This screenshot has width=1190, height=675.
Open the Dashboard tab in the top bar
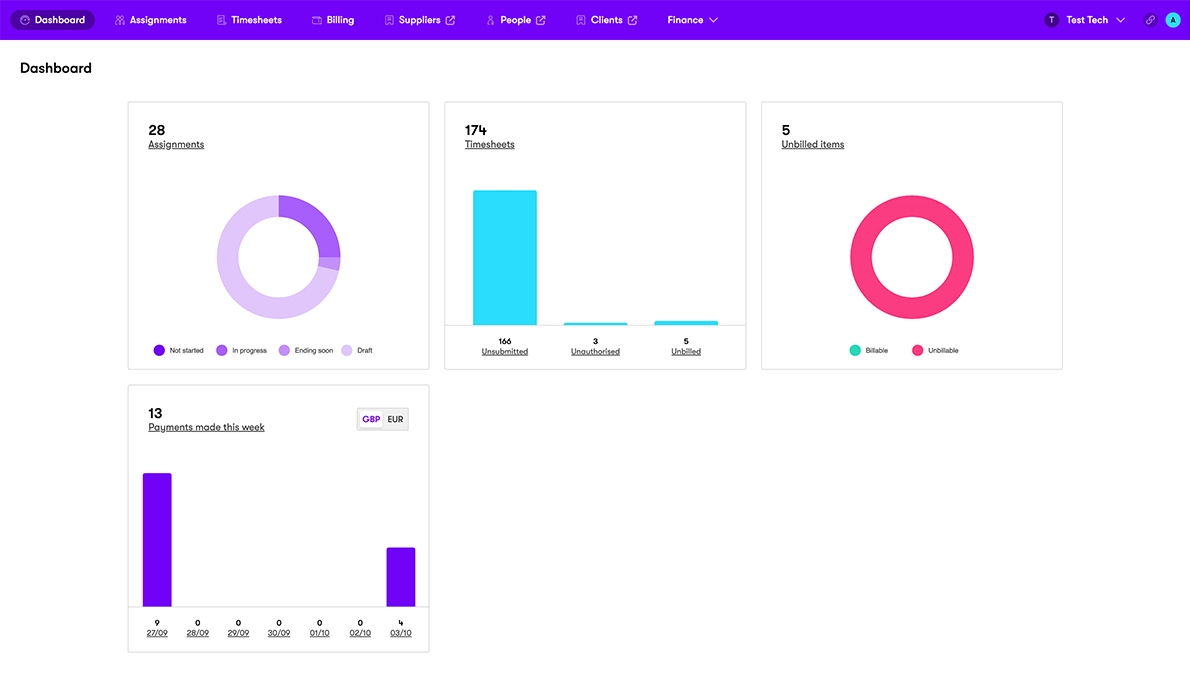click(52, 20)
